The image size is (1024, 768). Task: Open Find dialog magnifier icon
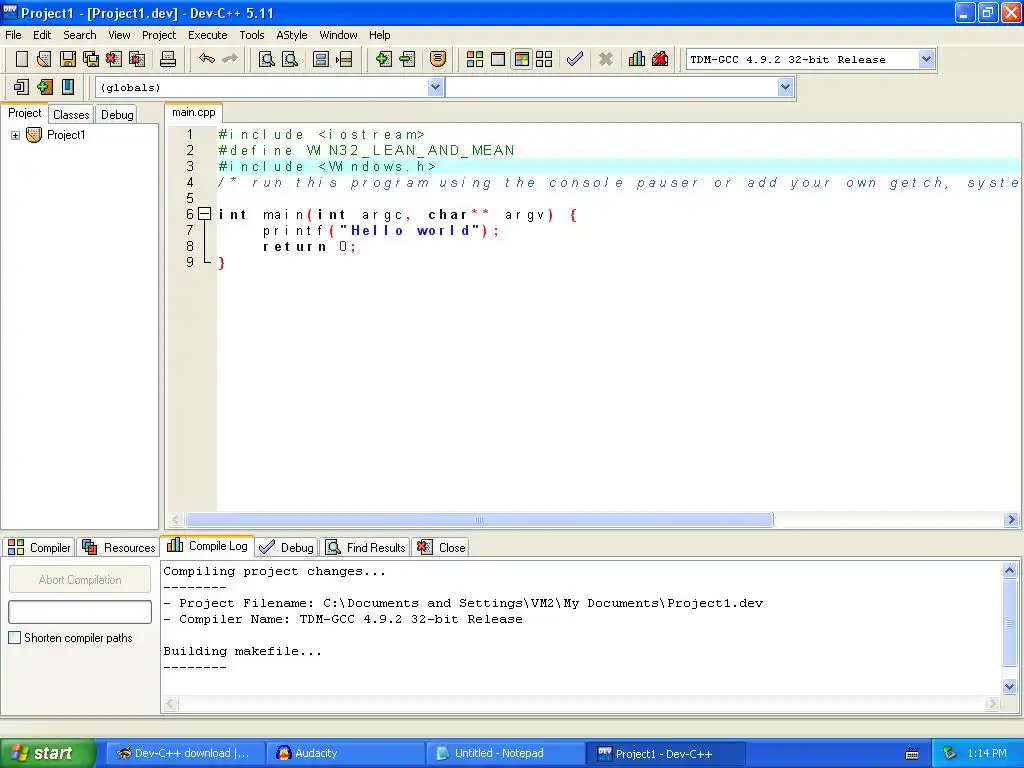266,59
